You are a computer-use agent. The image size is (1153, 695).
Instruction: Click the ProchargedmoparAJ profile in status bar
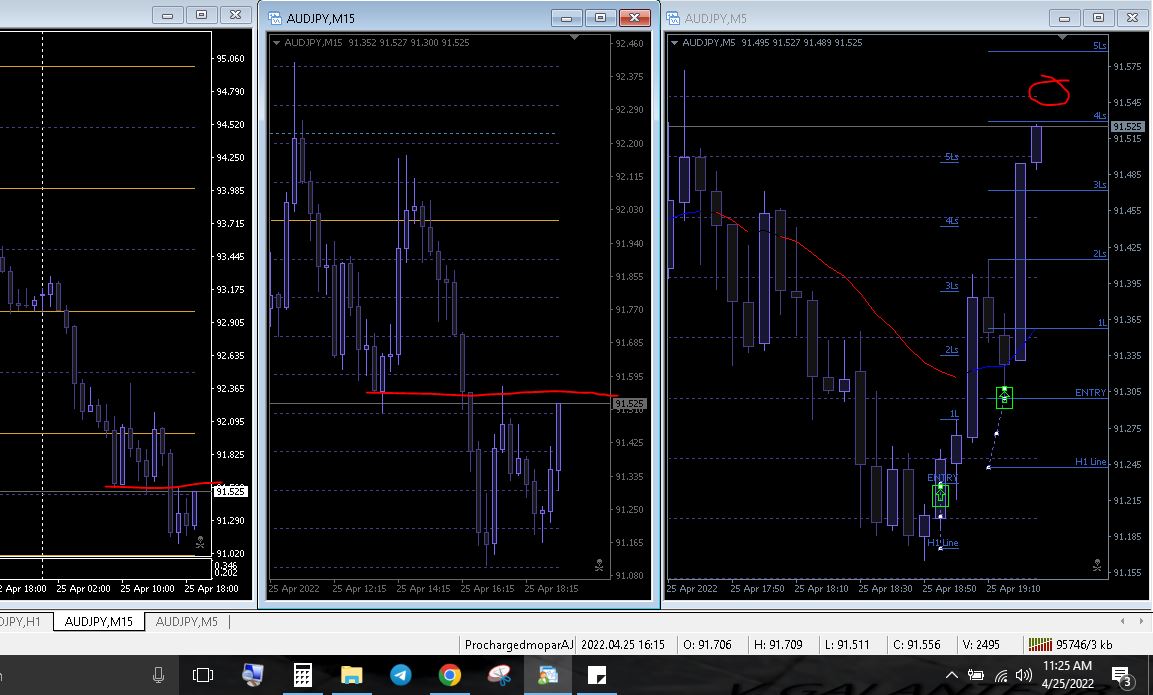pos(518,645)
